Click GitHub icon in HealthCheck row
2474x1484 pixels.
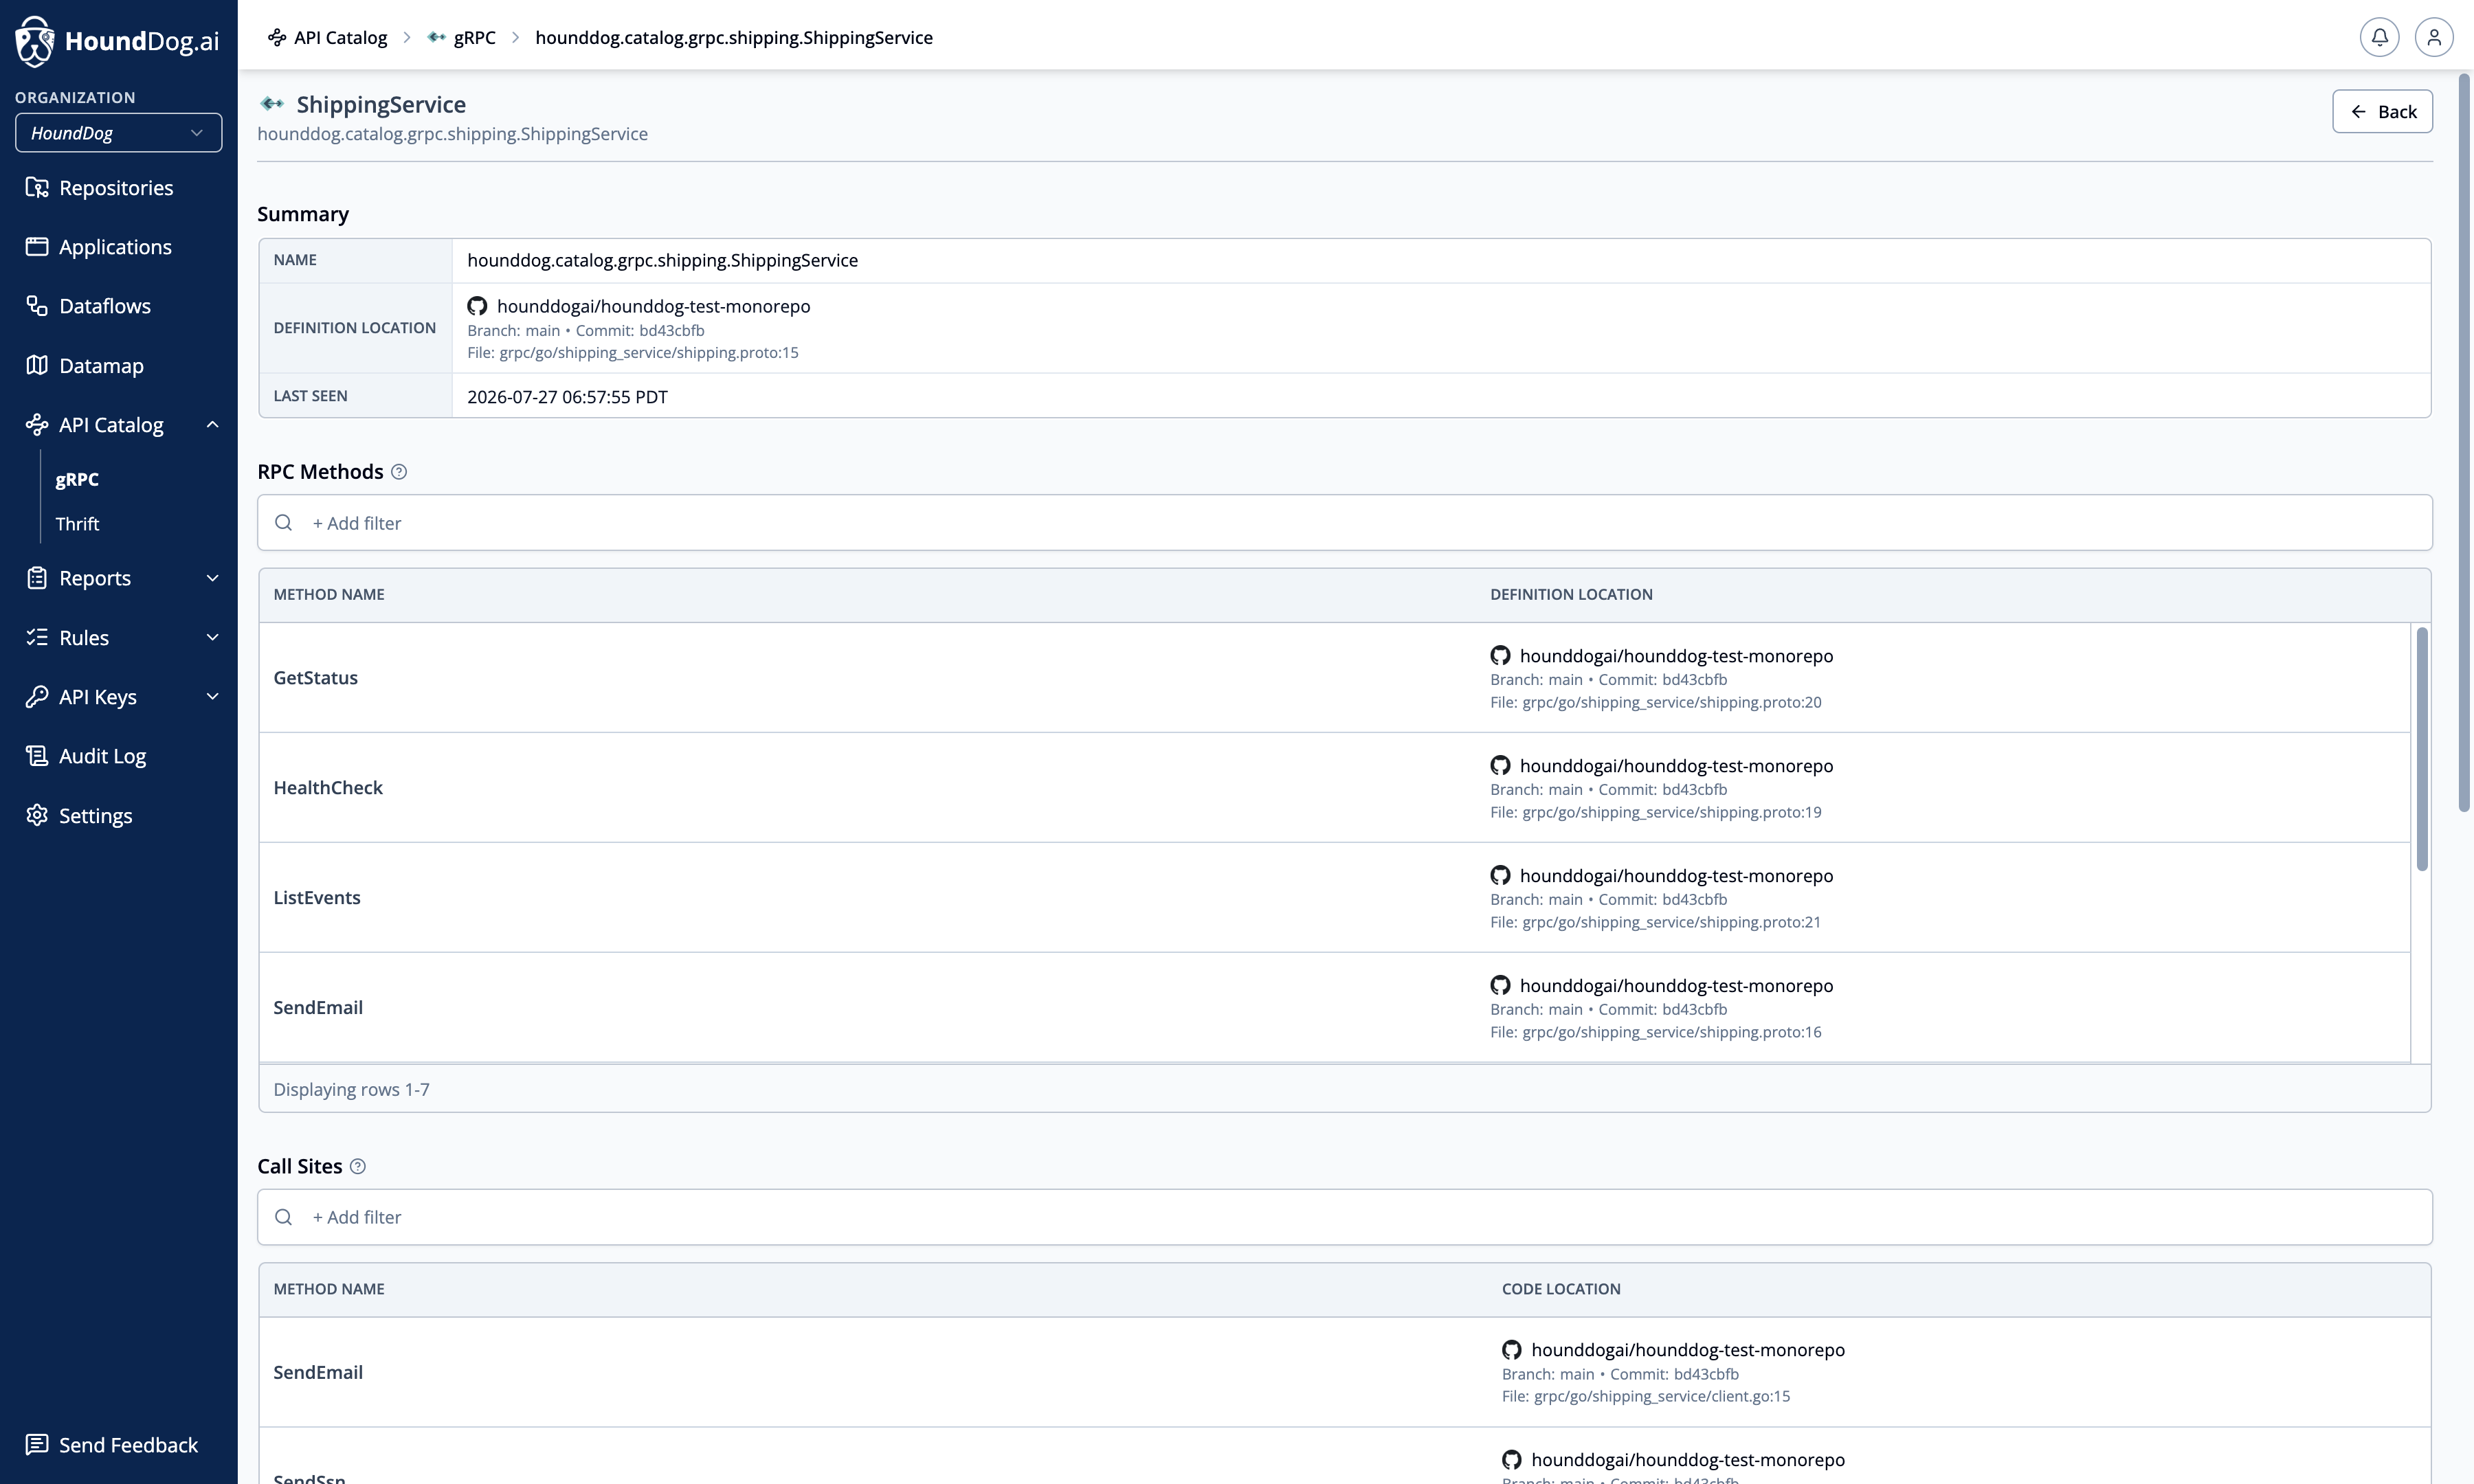pyautogui.click(x=1500, y=766)
